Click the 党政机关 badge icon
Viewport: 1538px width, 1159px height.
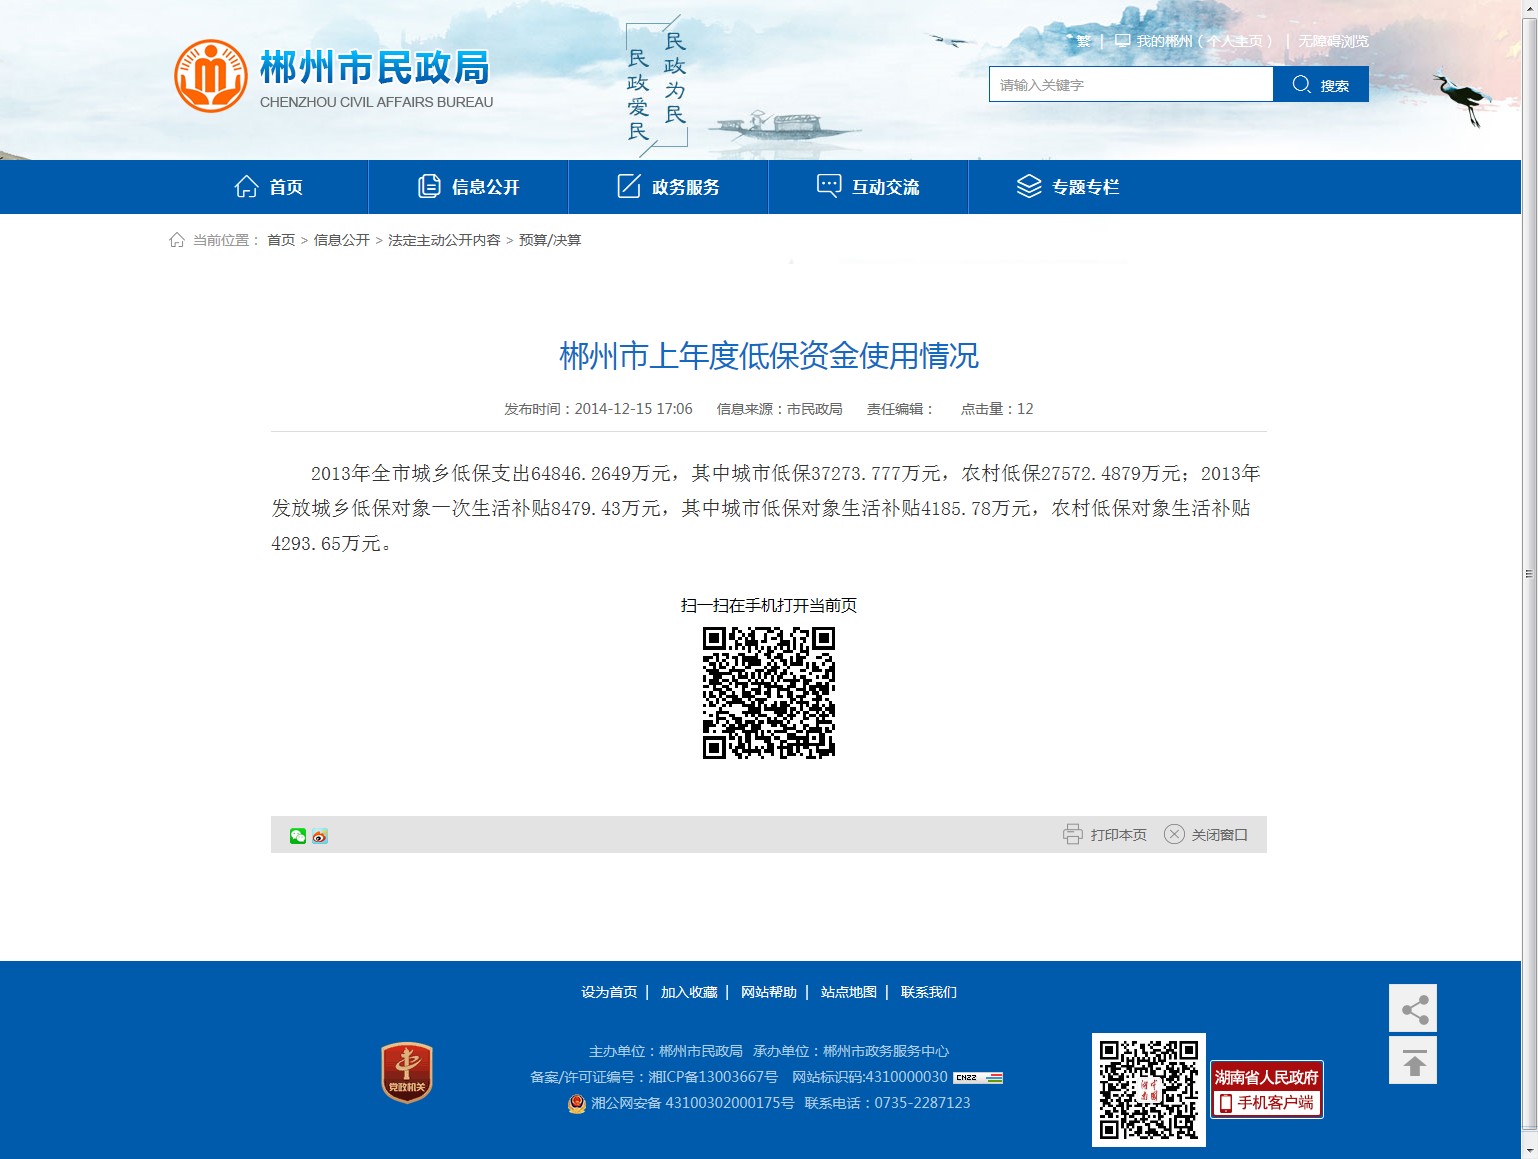pos(407,1072)
